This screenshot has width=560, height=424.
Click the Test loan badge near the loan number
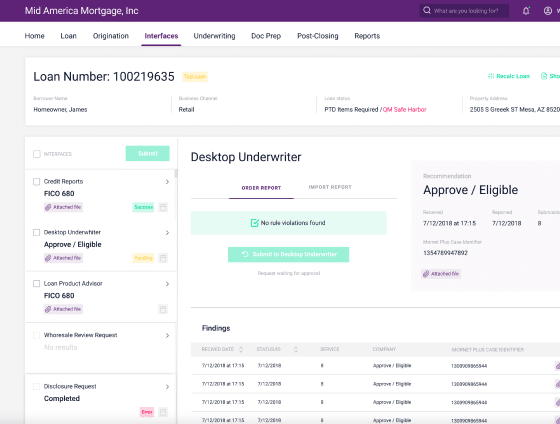[195, 76]
